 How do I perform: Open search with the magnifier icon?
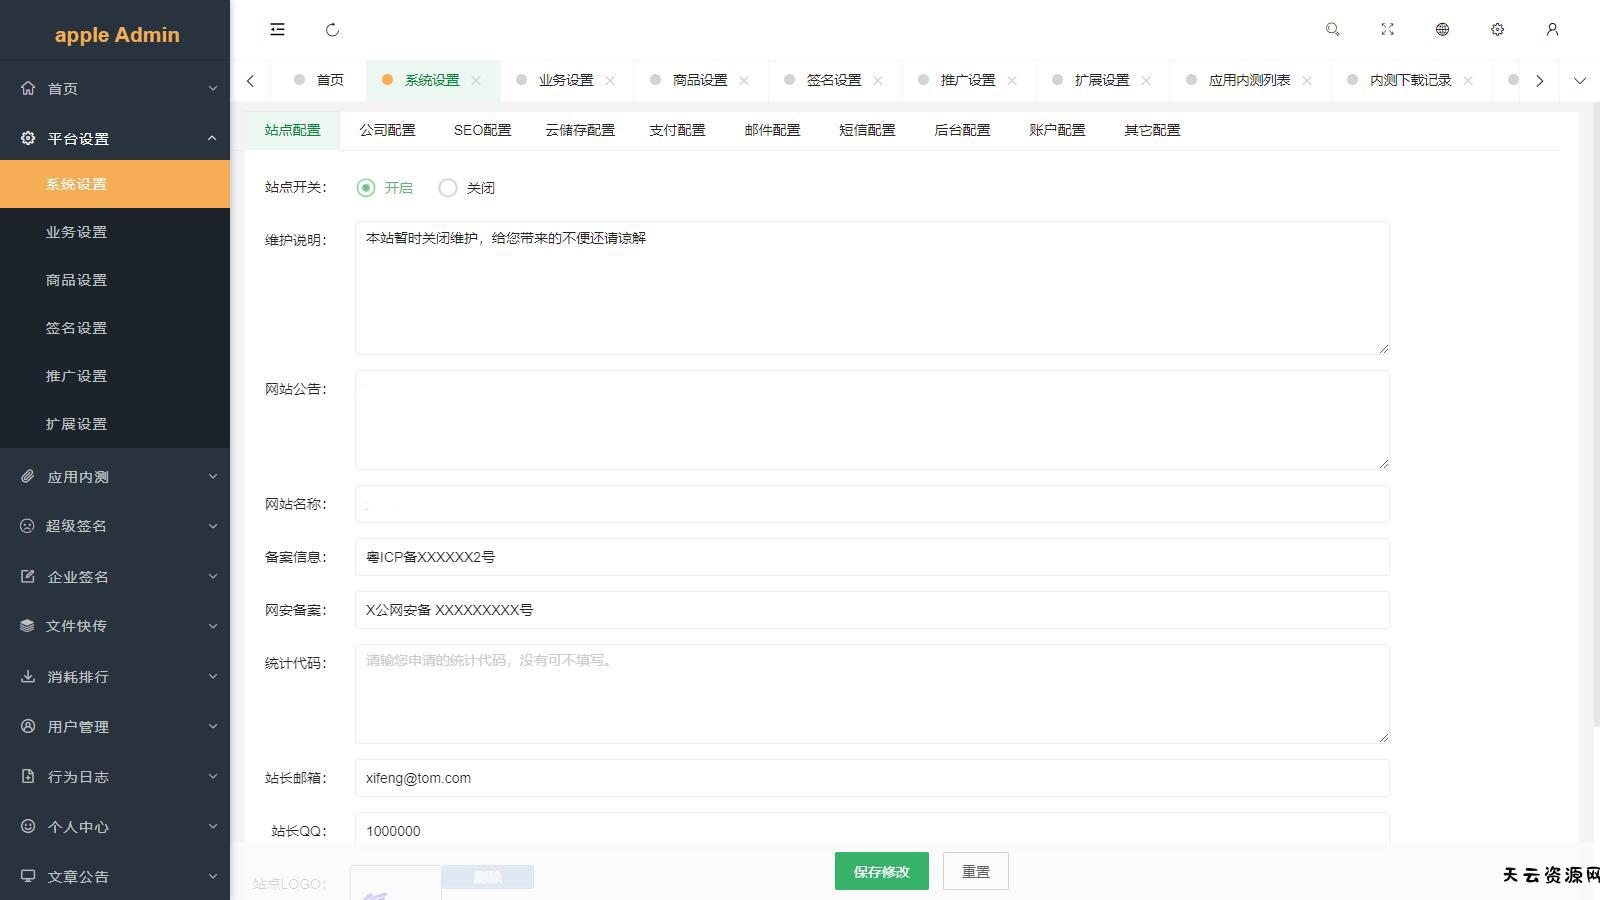pyautogui.click(x=1332, y=30)
